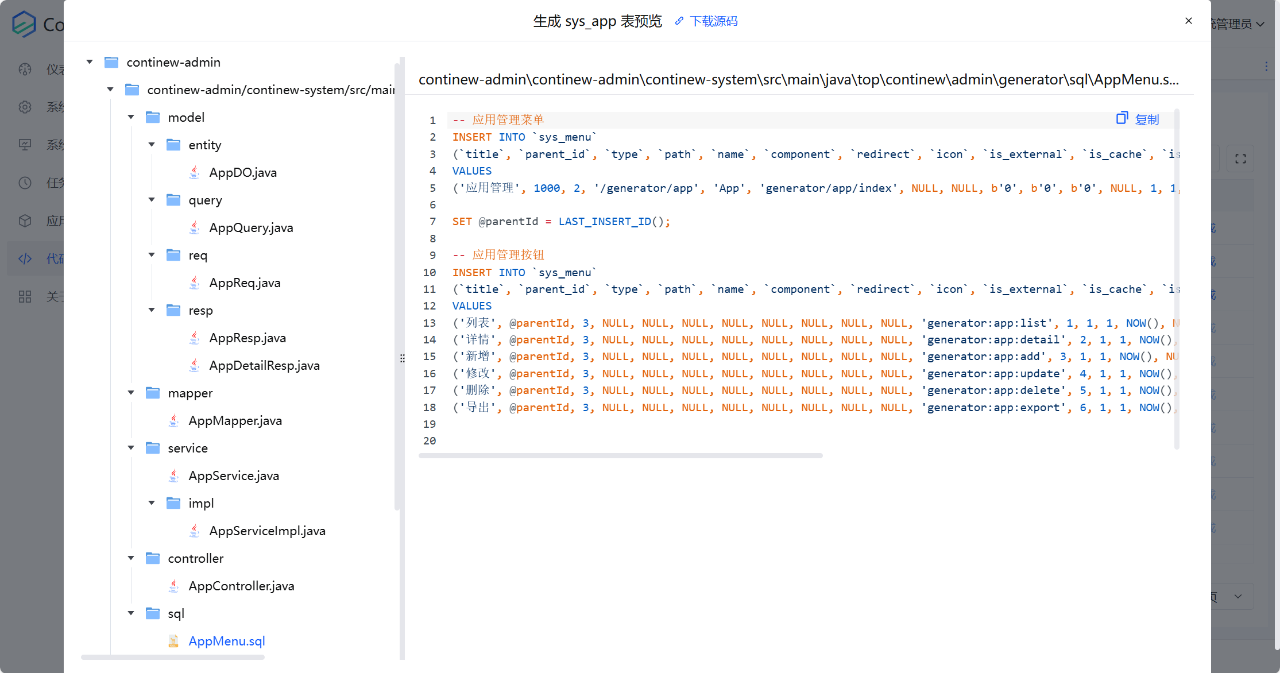The height and width of the screenshot is (673, 1280).
Task: Click the continew-admin root folder icon
Action: (x=111, y=62)
